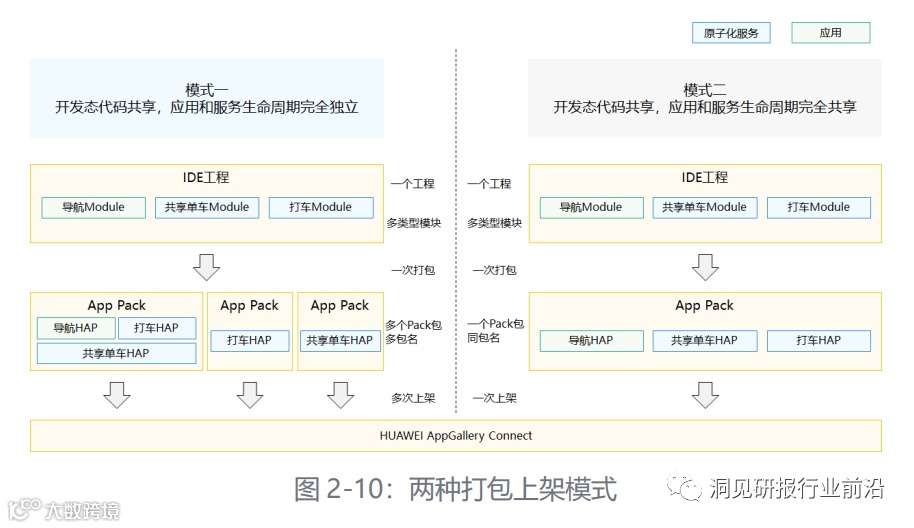The width and height of the screenshot is (914, 528).
Task: Click the IDE工程 title under 模式一
Action: coord(206,177)
